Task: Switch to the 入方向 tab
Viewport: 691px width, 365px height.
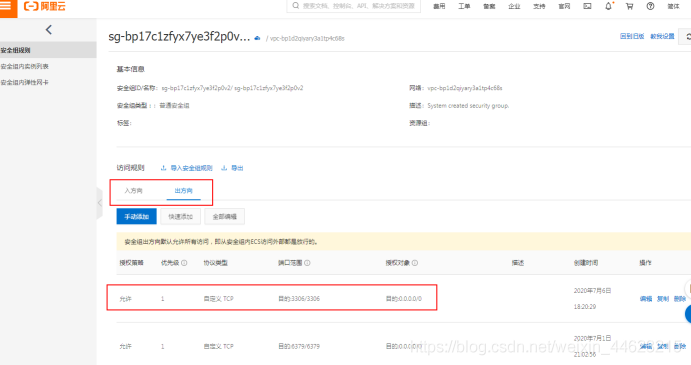Action: click(134, 190)
